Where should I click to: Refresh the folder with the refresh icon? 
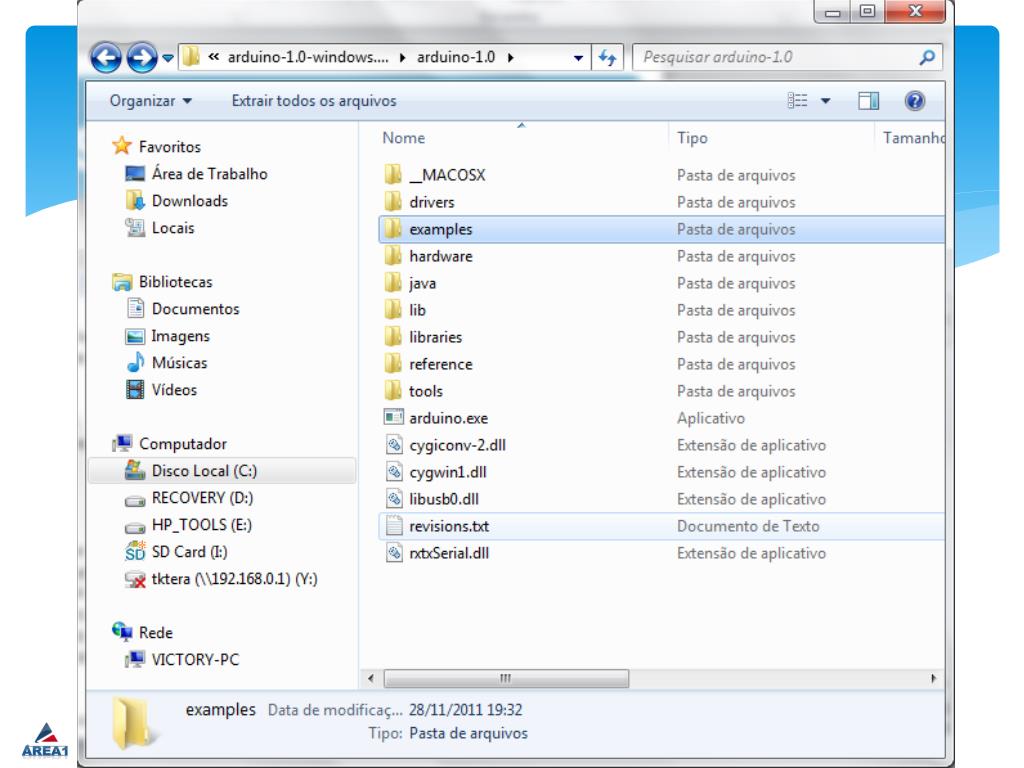607,57
